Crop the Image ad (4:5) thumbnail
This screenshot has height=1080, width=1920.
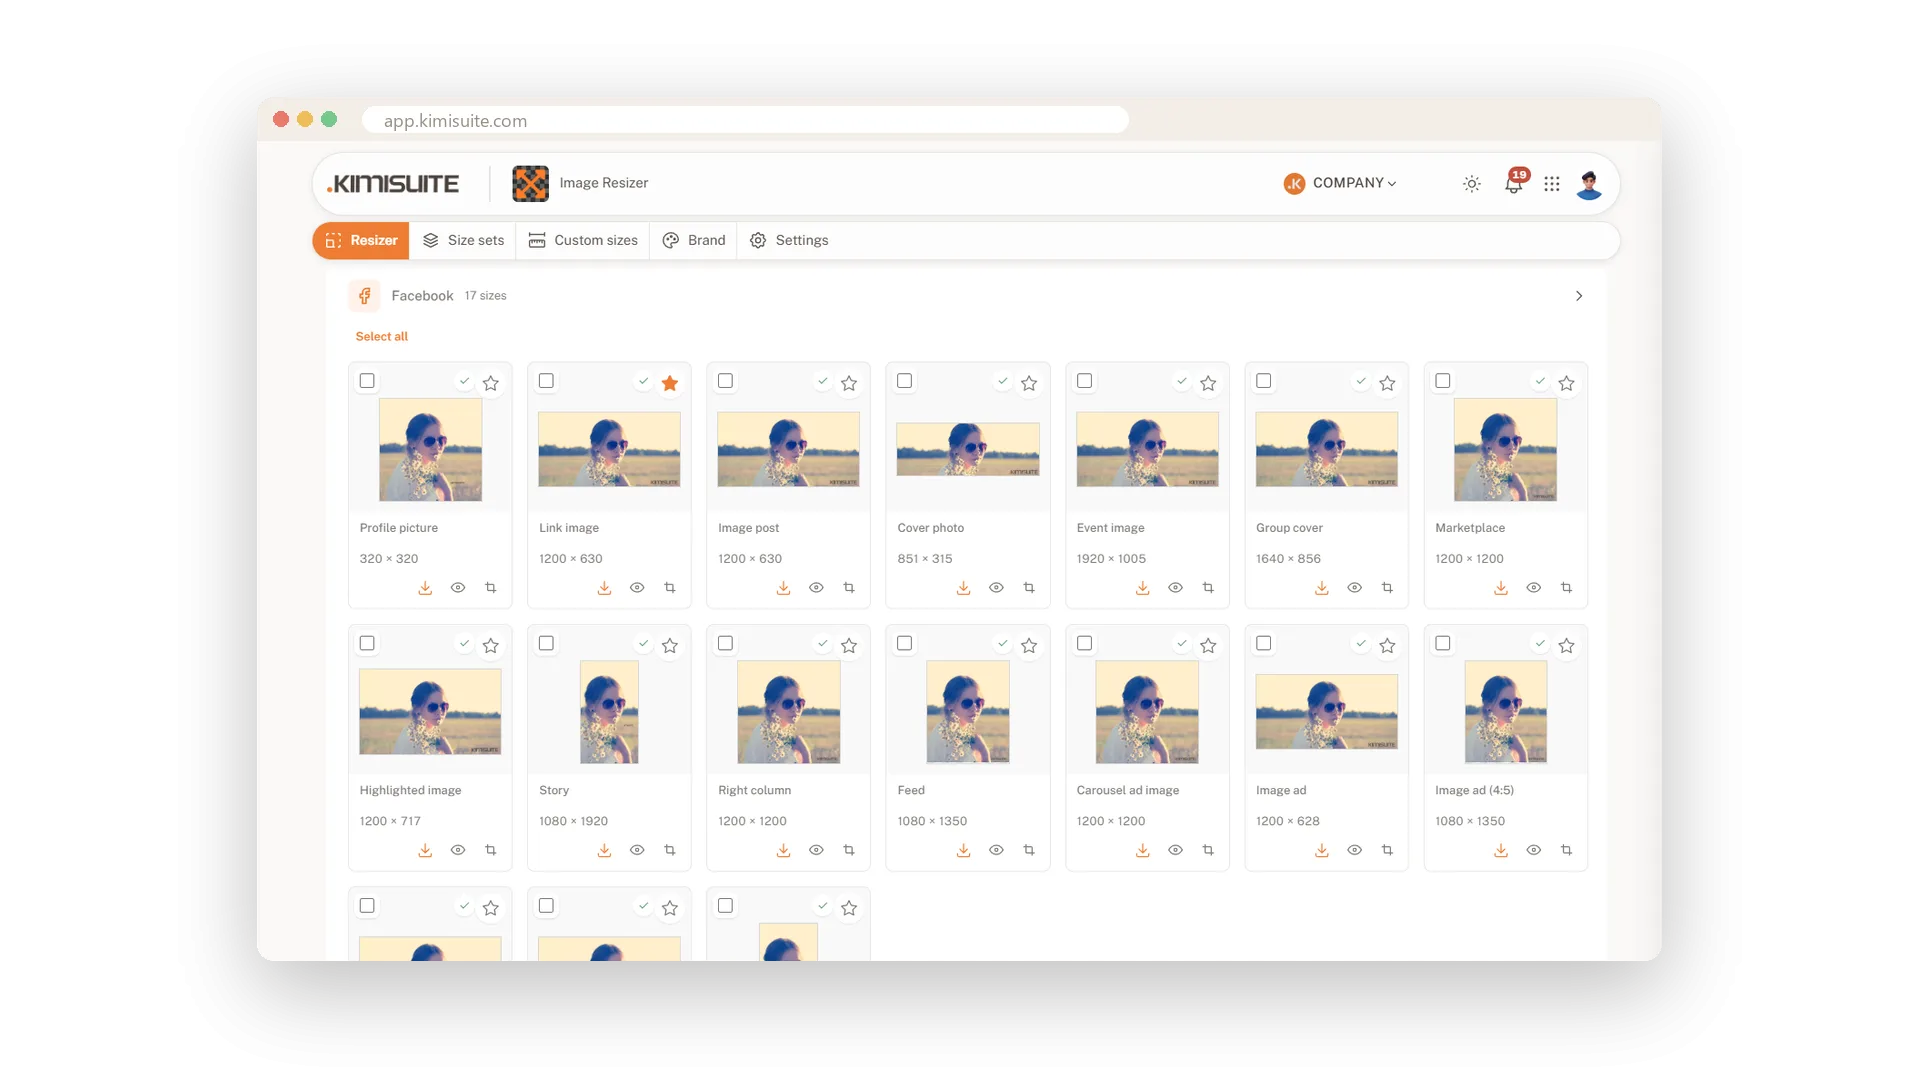(x=1566, y=850)
